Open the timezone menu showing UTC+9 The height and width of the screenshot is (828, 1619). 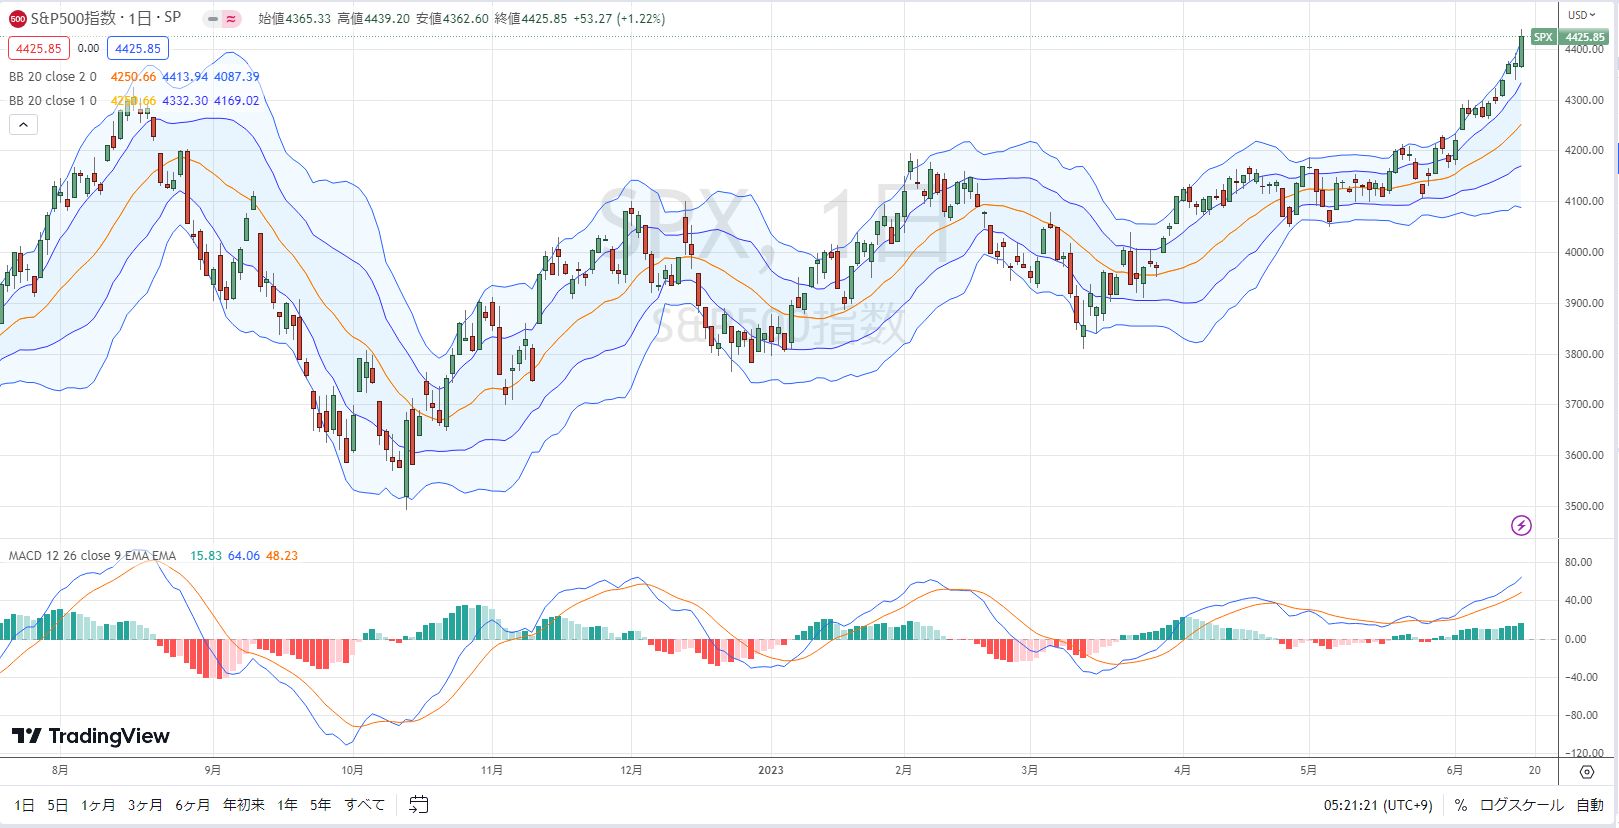(x=1378, y=805)
